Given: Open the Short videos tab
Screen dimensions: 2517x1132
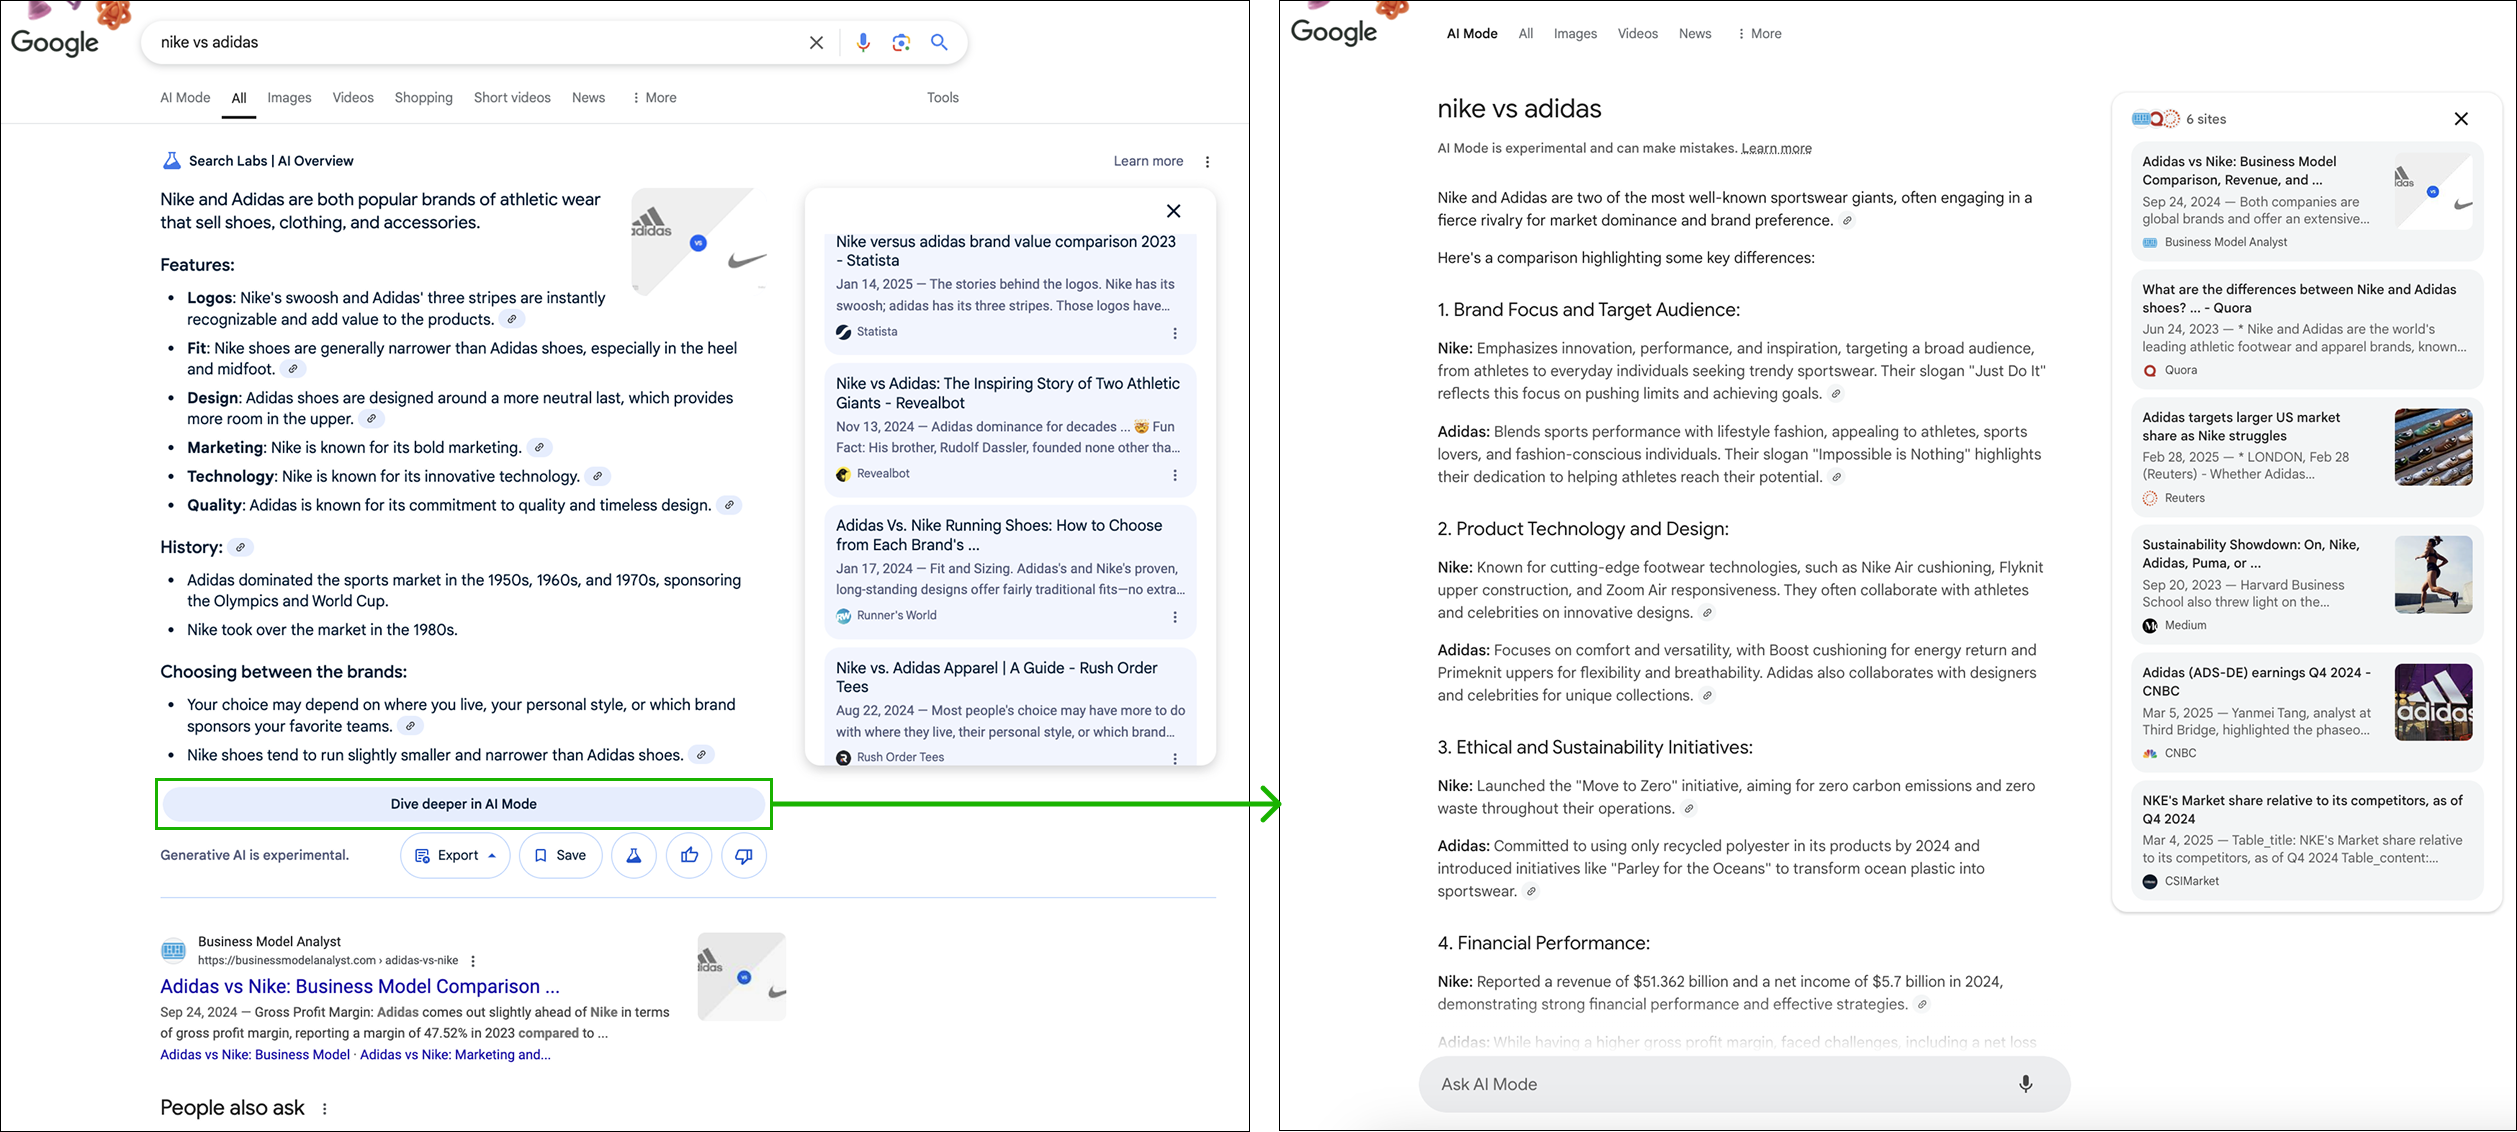Looking at the screenshot, I should point(512,97).
